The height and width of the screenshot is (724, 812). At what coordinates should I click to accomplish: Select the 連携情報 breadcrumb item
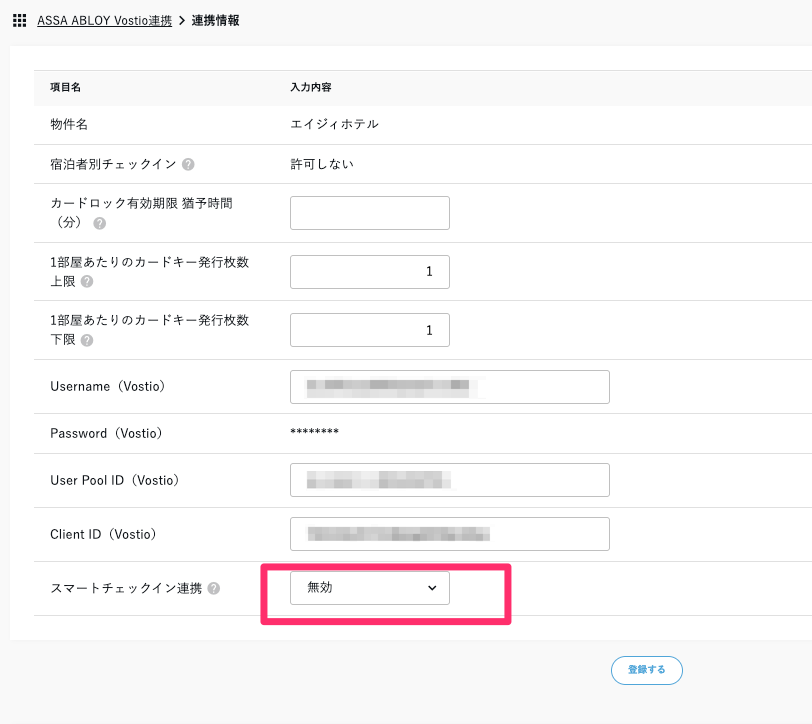pyautogui.click(x=215, y=20)
